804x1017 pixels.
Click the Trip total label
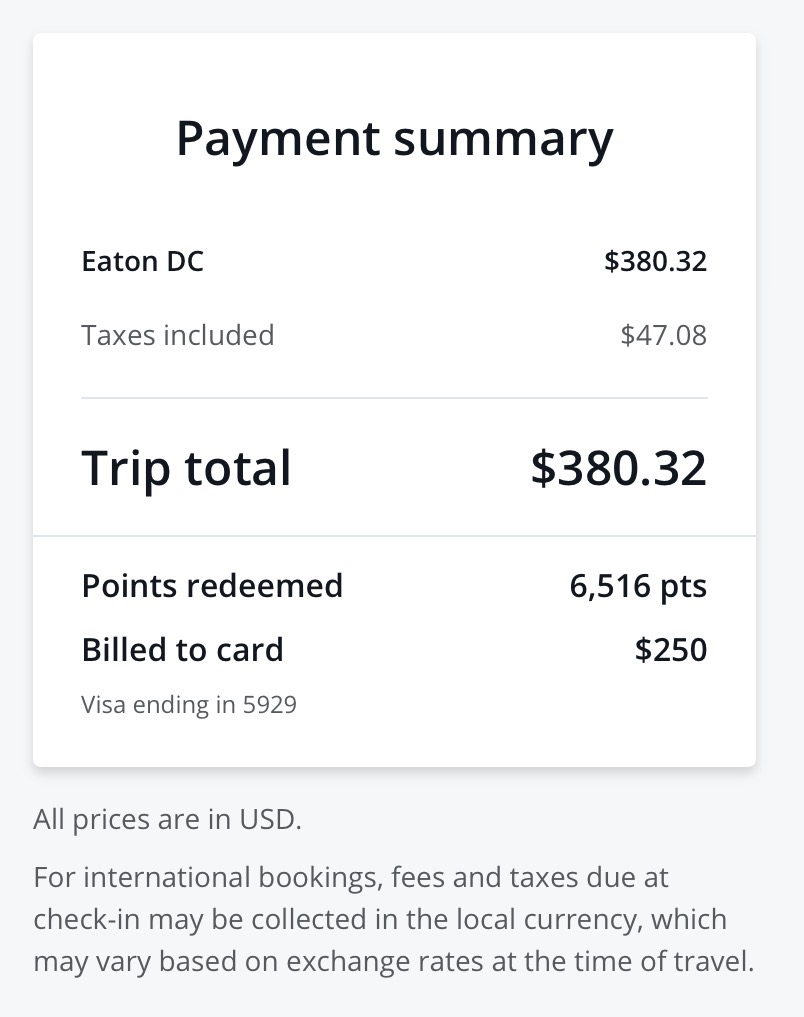186,468
